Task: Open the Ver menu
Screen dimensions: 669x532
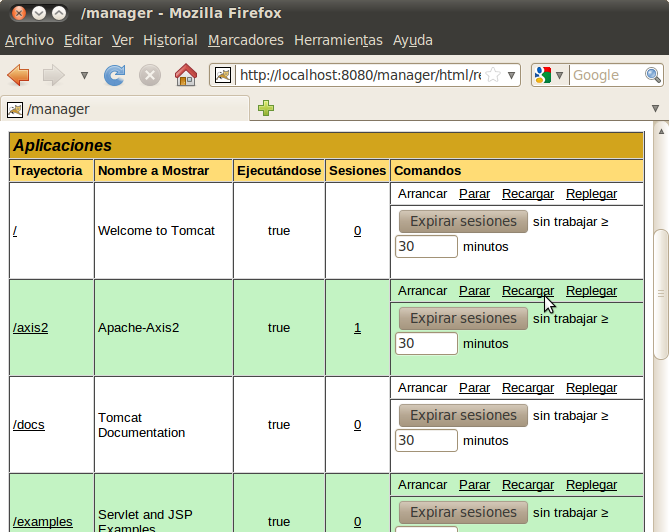Action: pyautogui.click(x=122, y=40)
